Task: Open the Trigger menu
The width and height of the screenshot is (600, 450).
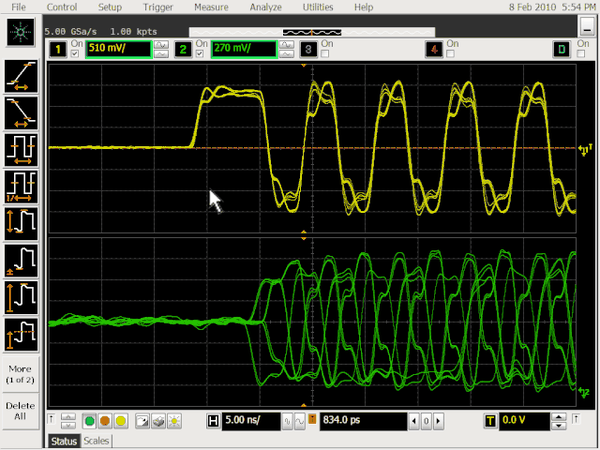Action: pos(158,7)
